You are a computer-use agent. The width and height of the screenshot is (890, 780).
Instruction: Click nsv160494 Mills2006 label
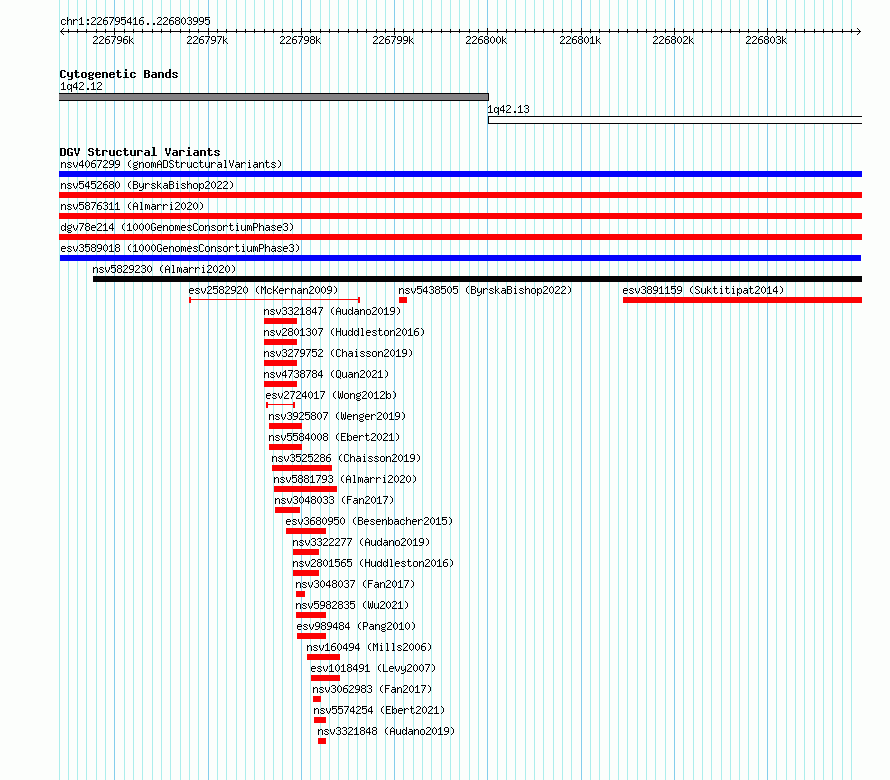click(369, 647)
